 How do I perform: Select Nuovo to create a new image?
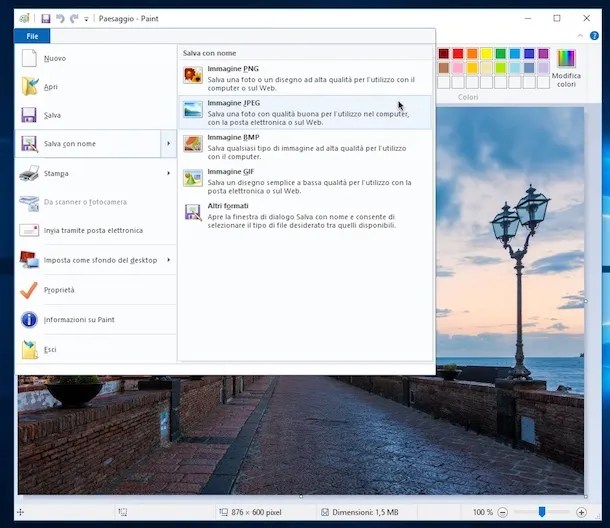point(55,58)
